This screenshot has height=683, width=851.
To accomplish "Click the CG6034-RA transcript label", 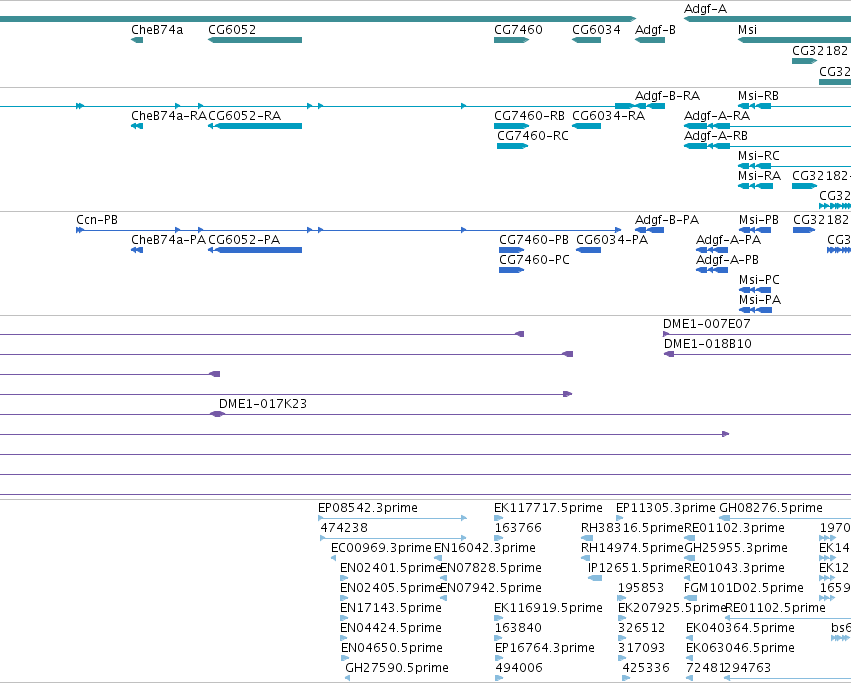I will pos(608,116).
